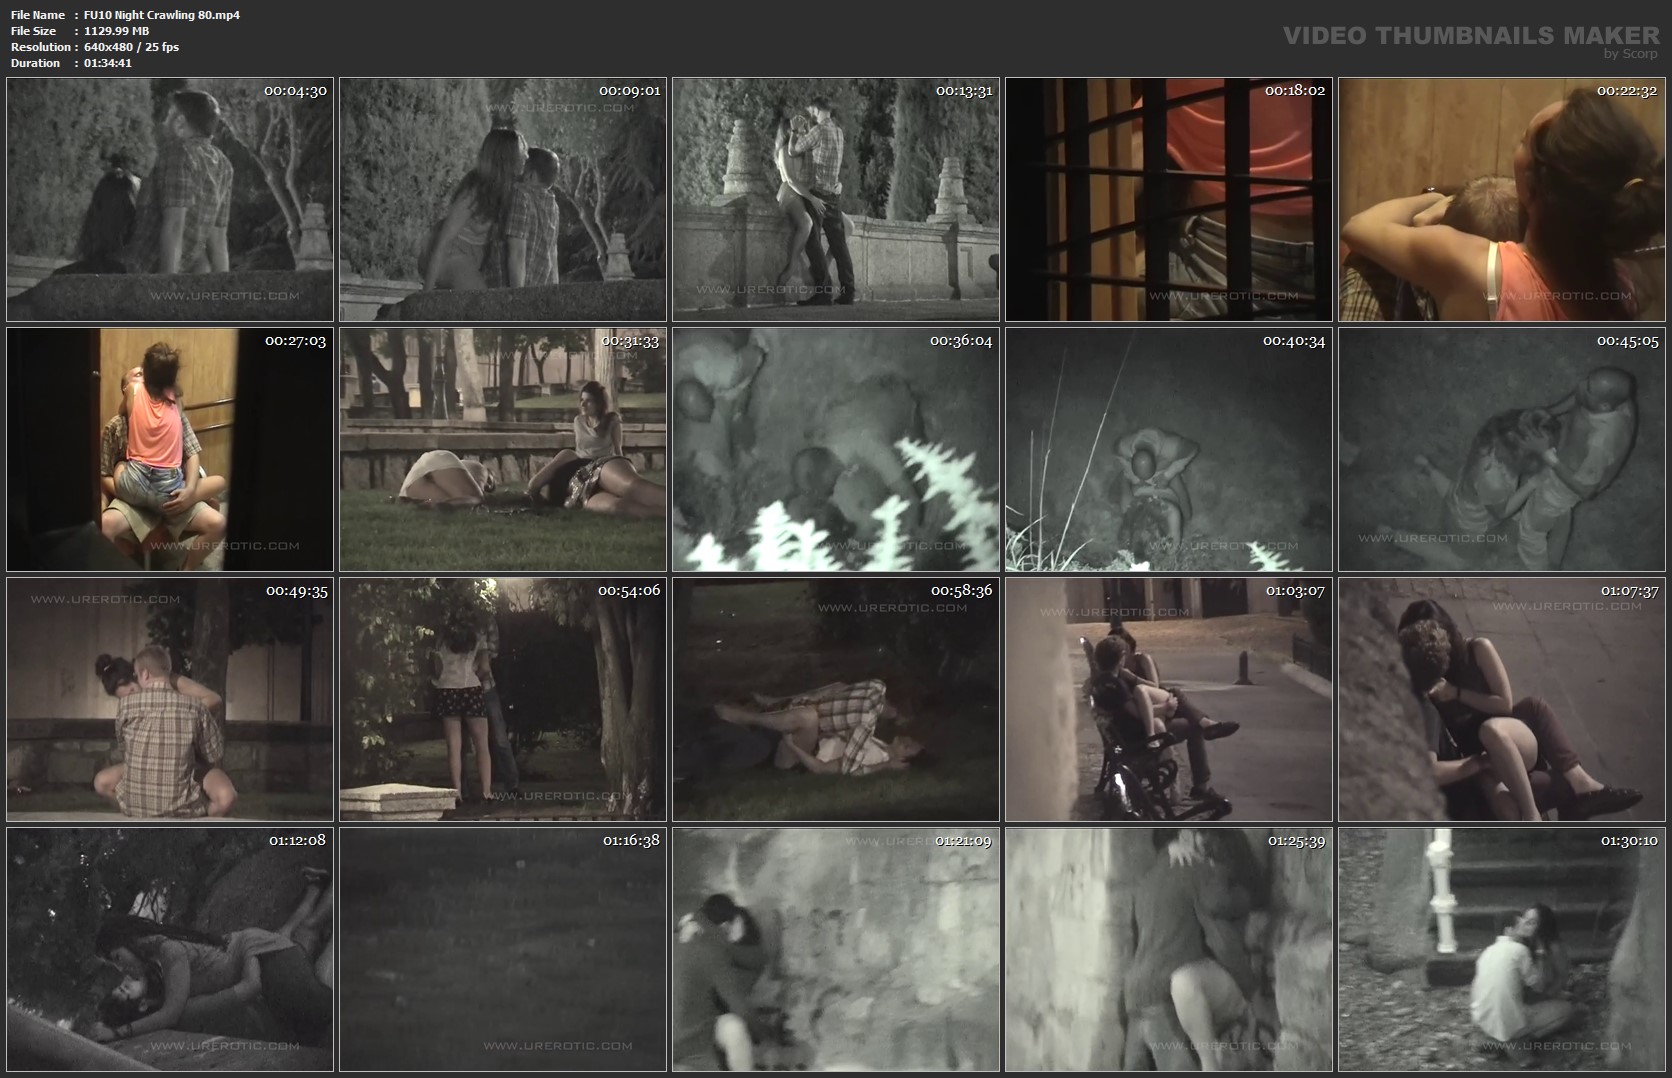This screenshot has width=1672, height=1078.
Task: Click the thumbnail timestamped 00:04:30
Action: (x=170, y=200)
